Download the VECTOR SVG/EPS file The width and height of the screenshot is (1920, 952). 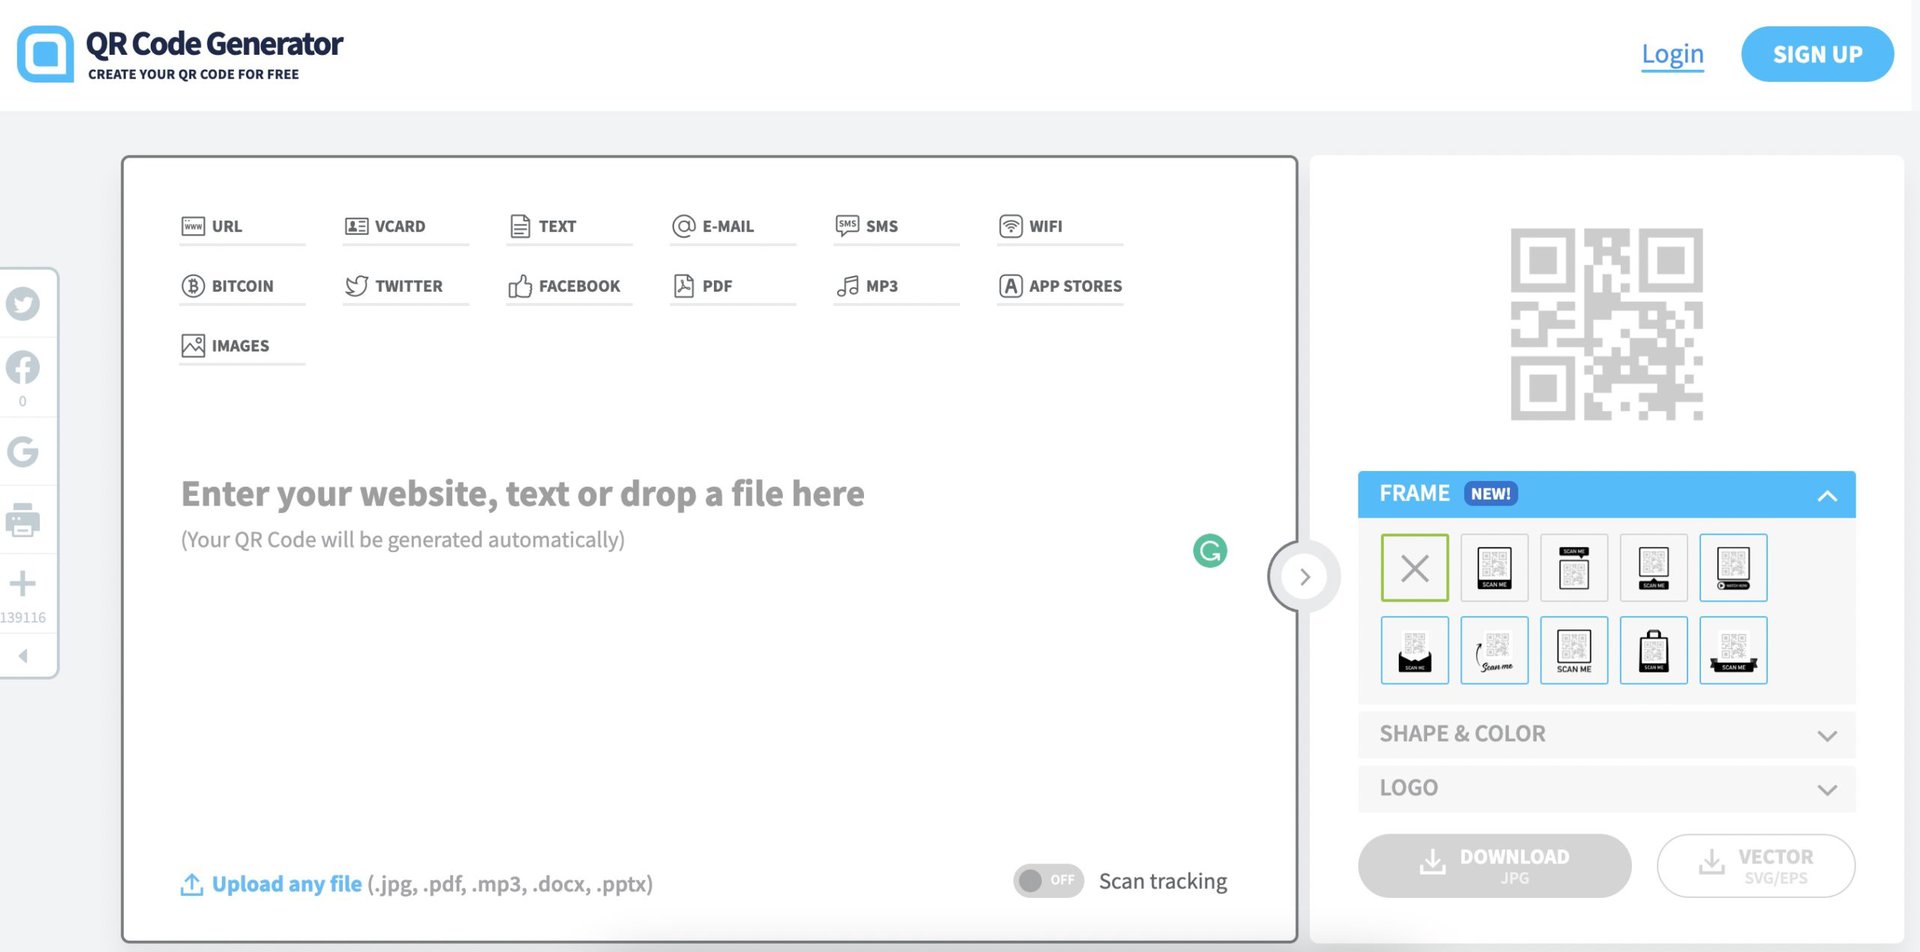[1755, 865]
